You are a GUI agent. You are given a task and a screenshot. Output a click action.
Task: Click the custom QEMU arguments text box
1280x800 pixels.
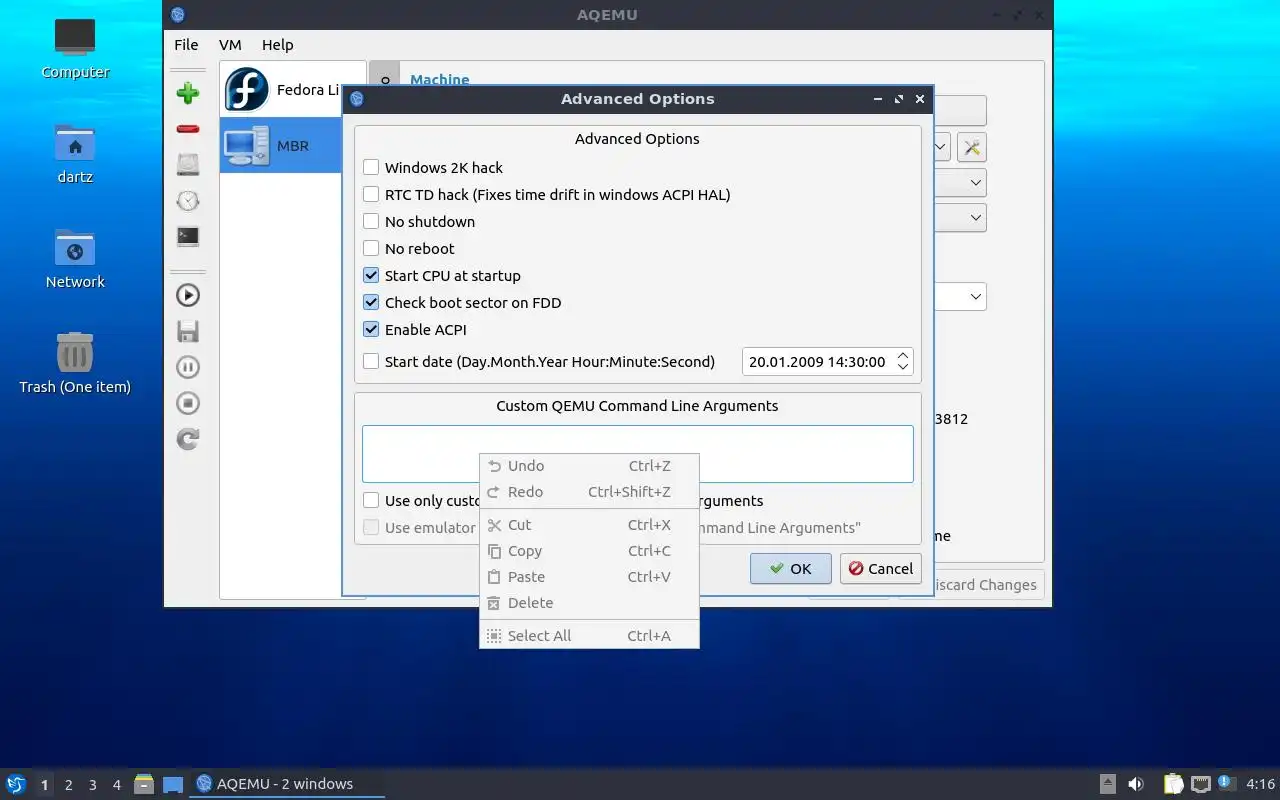pos(638,454)
